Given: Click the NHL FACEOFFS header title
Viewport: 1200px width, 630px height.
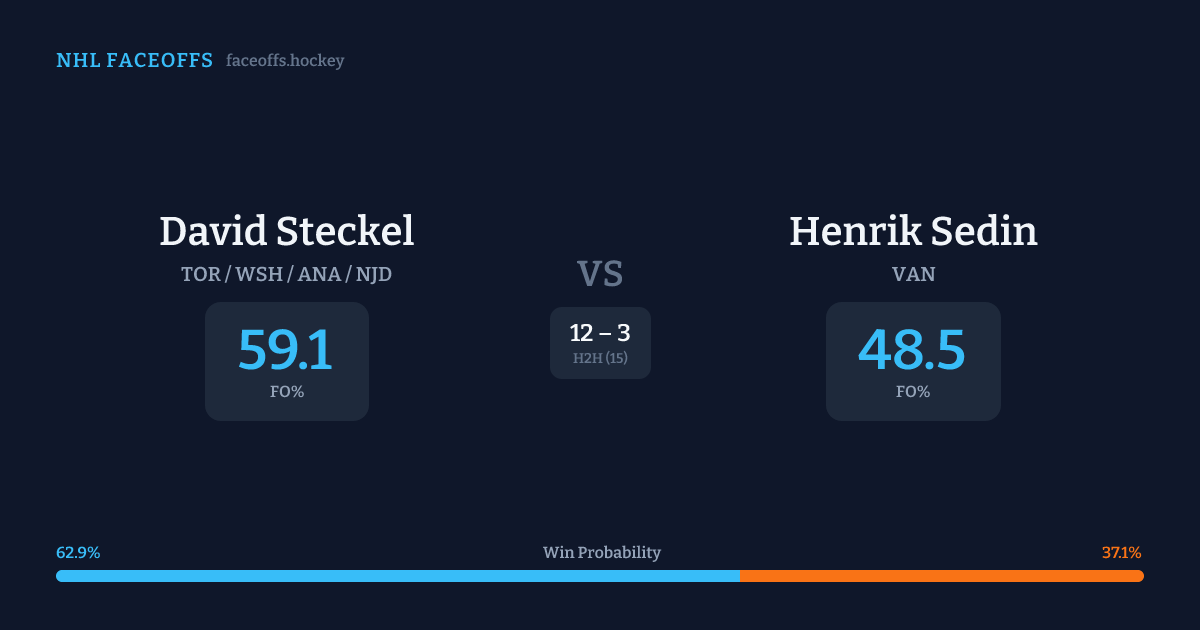Looking at the screenshot, I should (x=134, y=61).
